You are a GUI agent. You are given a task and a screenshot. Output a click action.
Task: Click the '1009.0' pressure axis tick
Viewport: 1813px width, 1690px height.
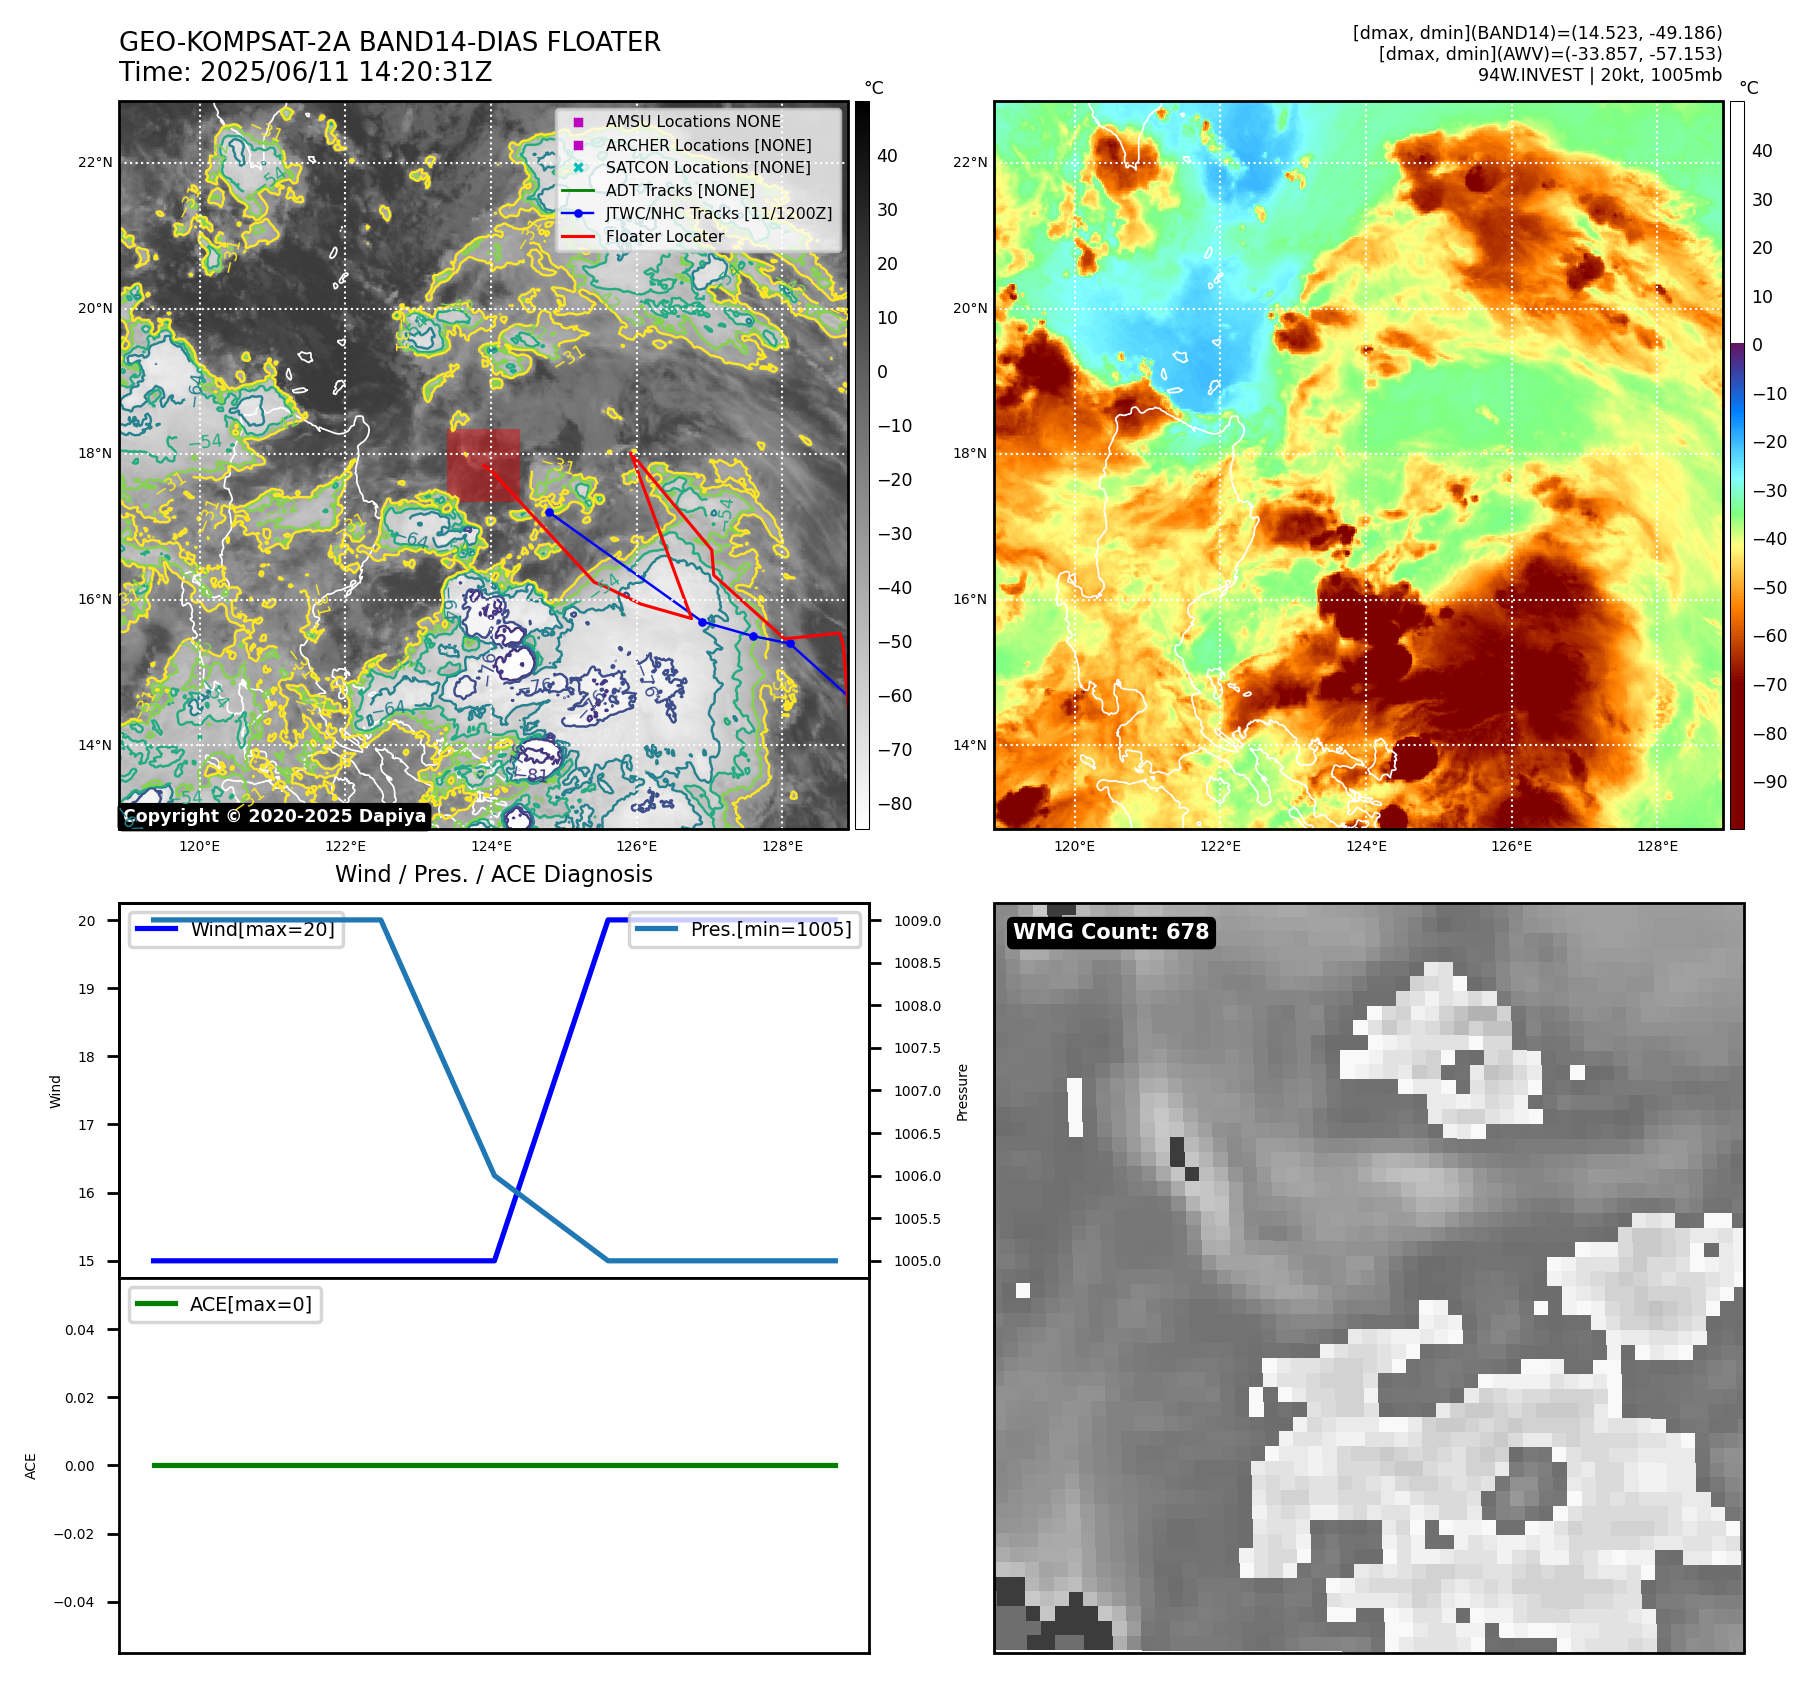917,921
